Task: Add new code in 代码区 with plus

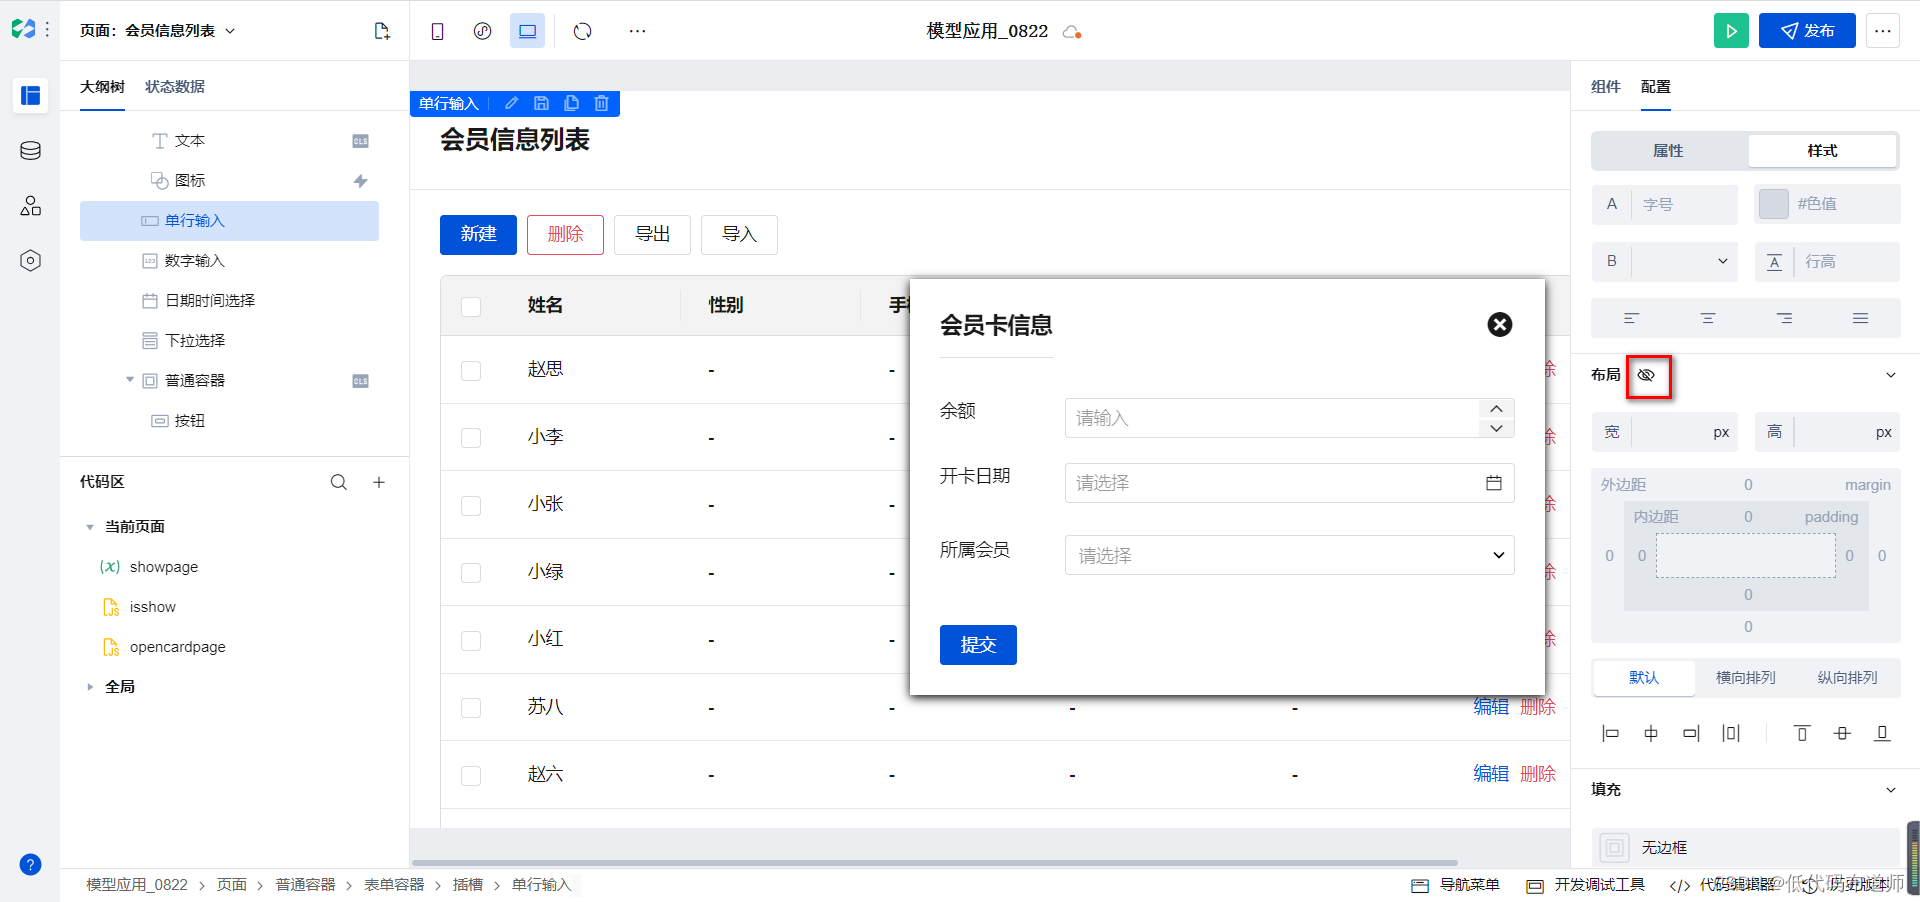Action: click(379, 482)
